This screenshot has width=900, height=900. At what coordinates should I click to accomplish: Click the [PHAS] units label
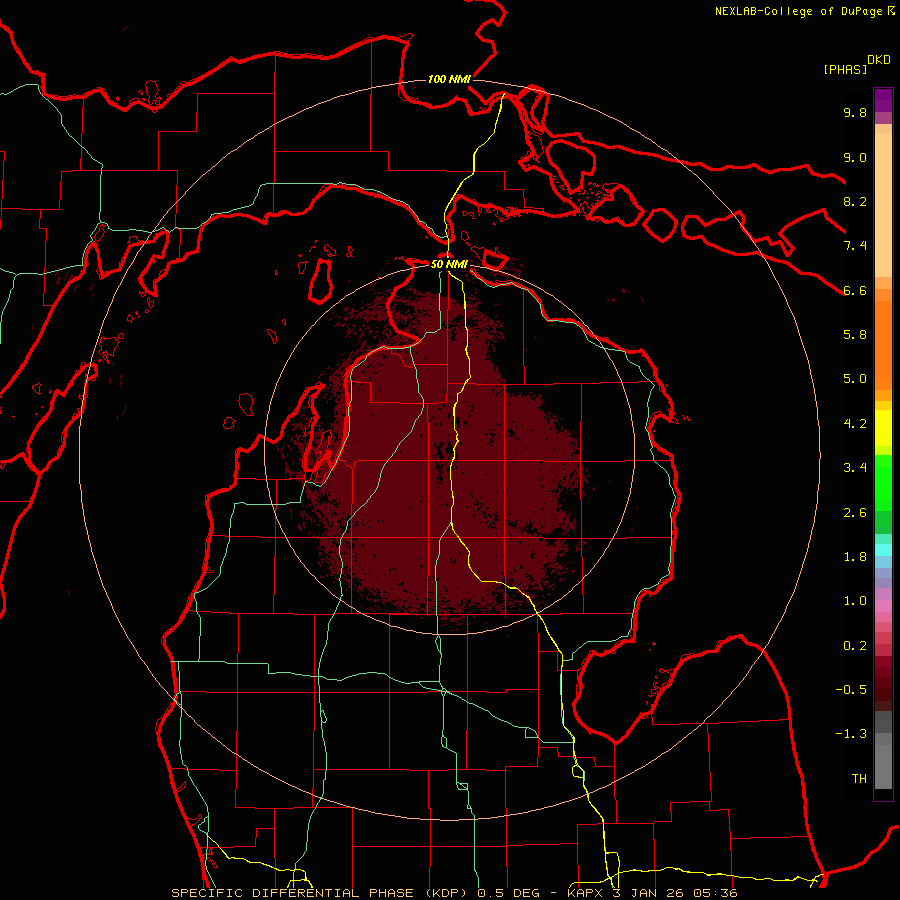coord(845,69)
